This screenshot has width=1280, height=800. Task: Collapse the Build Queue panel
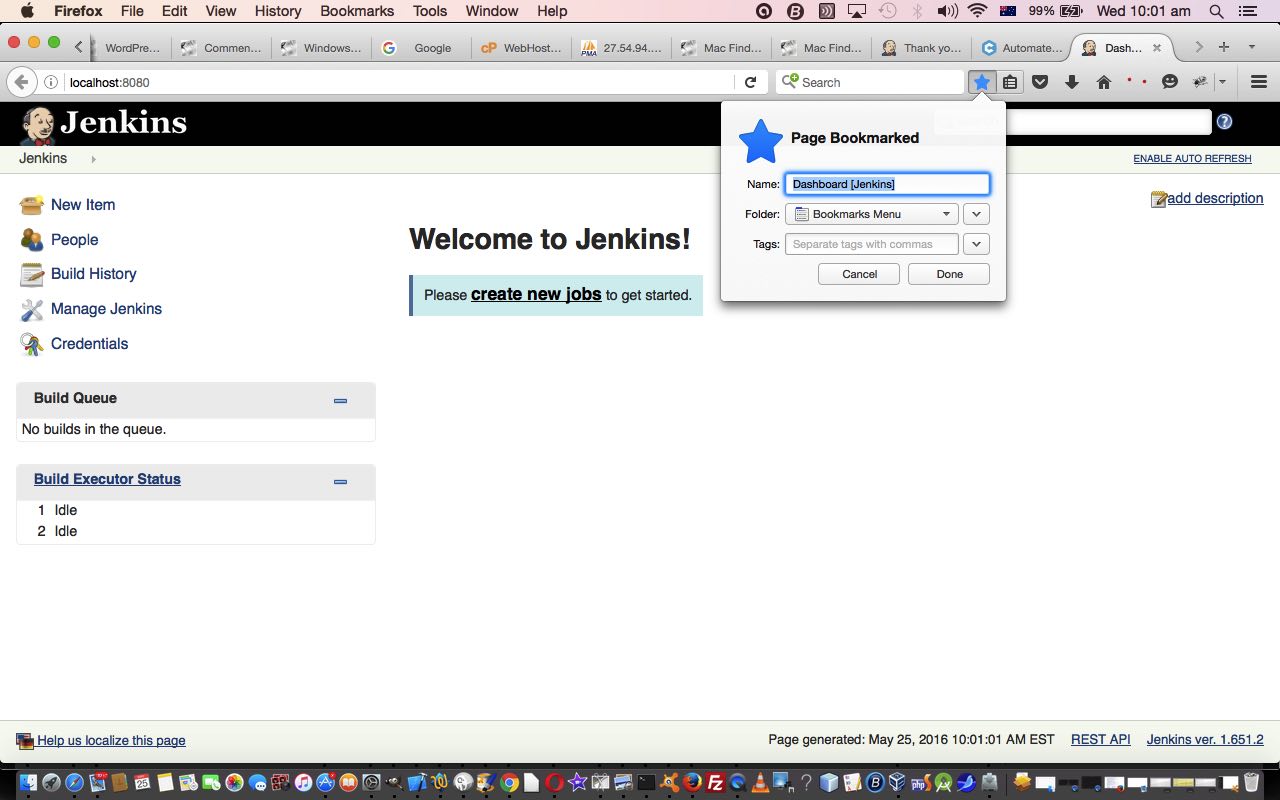(x=340, y=400)
